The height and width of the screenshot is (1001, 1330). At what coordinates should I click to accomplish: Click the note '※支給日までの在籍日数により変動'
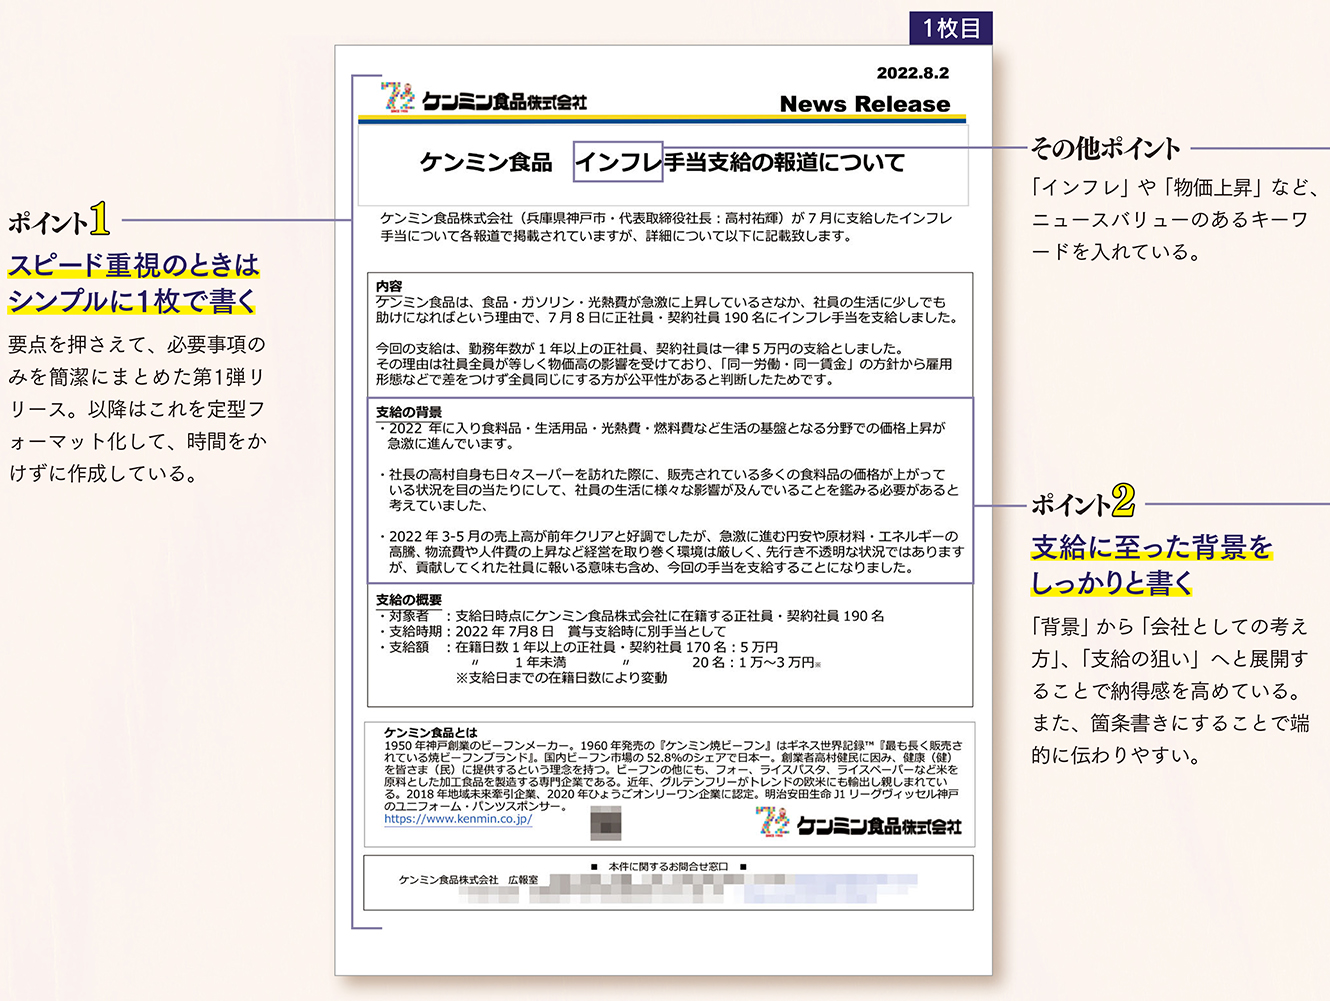pyautogui.click(x=561, y=678)
